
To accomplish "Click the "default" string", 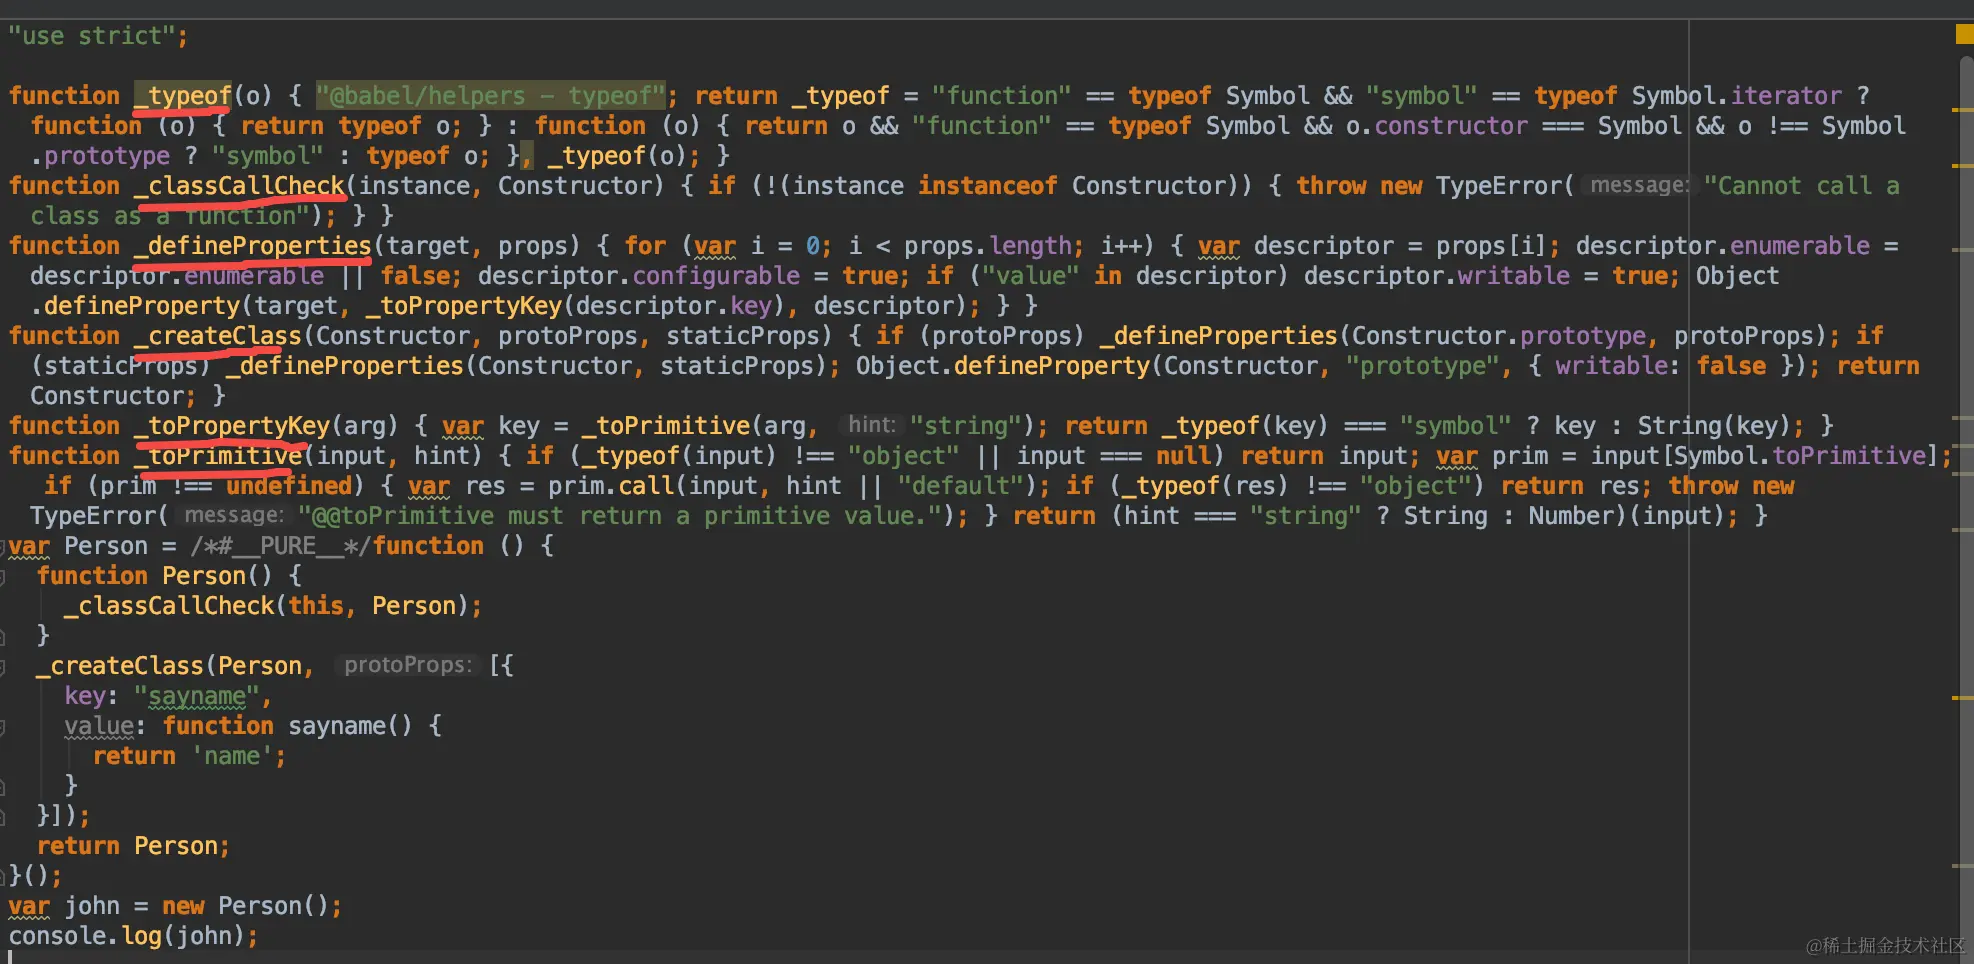I will click(960, 486).
